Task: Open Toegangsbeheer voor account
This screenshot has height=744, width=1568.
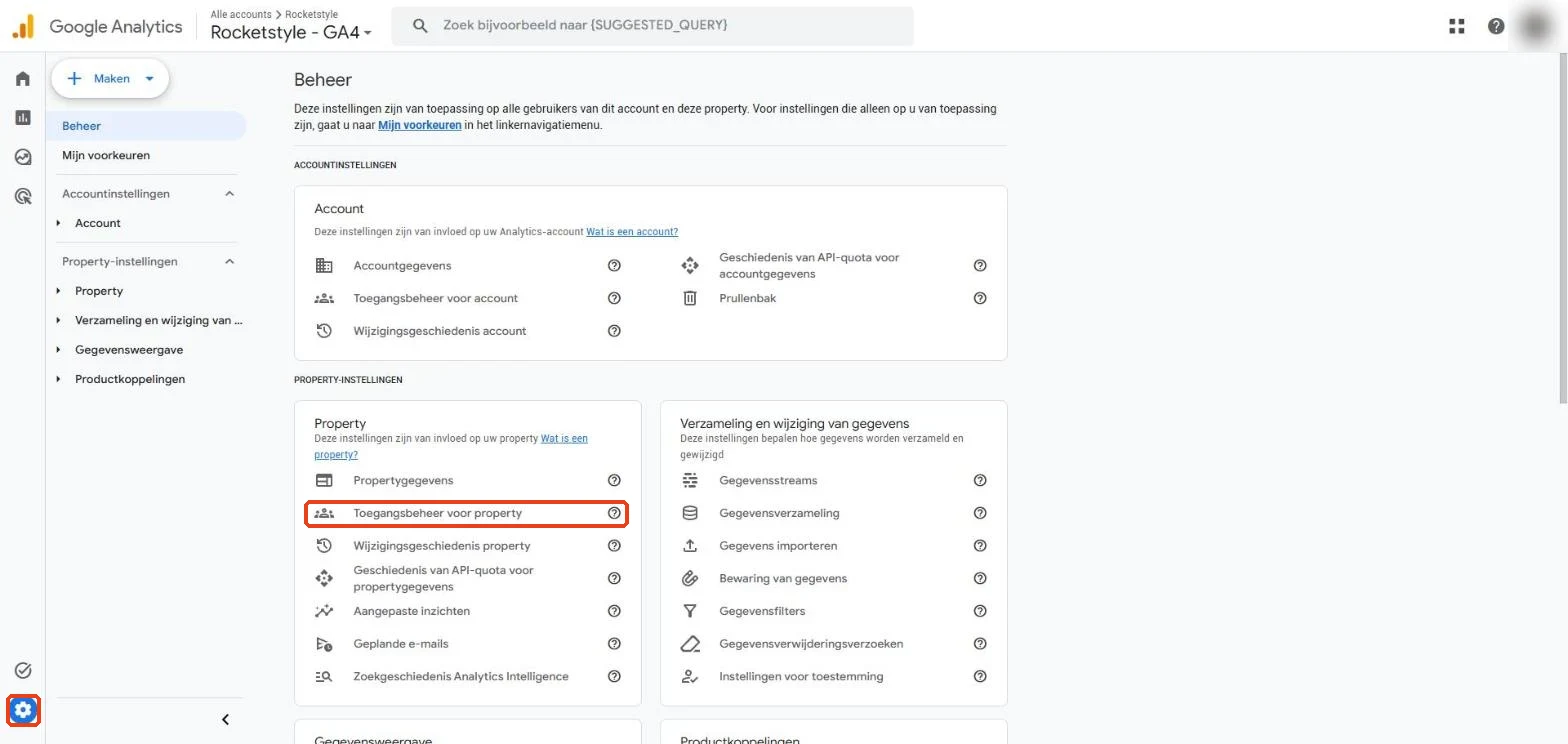Action: click(435, 298)
